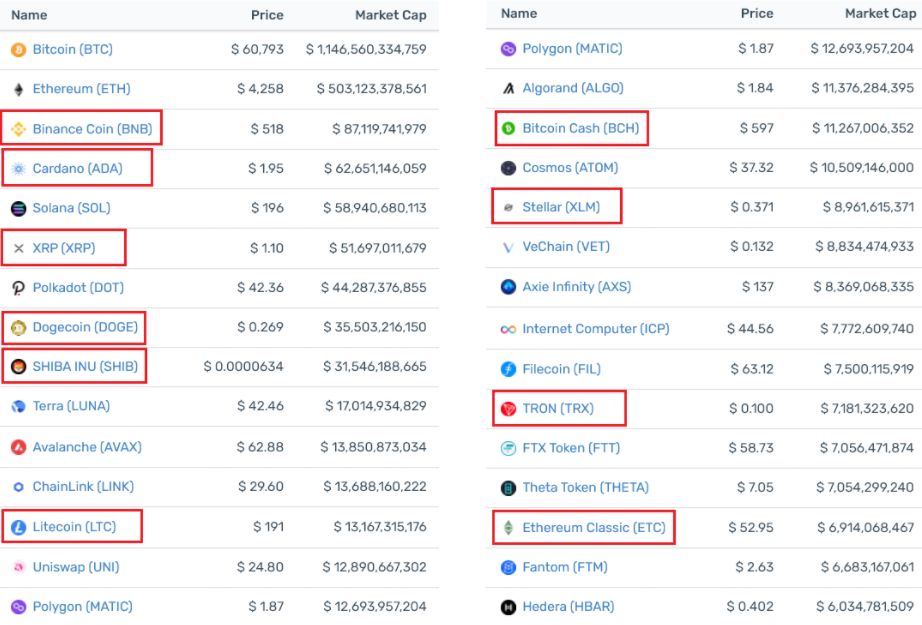Screen dimensions: 922x625
Task: Click the Ethereum (ETH) diamond logo icon
Action: (x=18, y=89)
